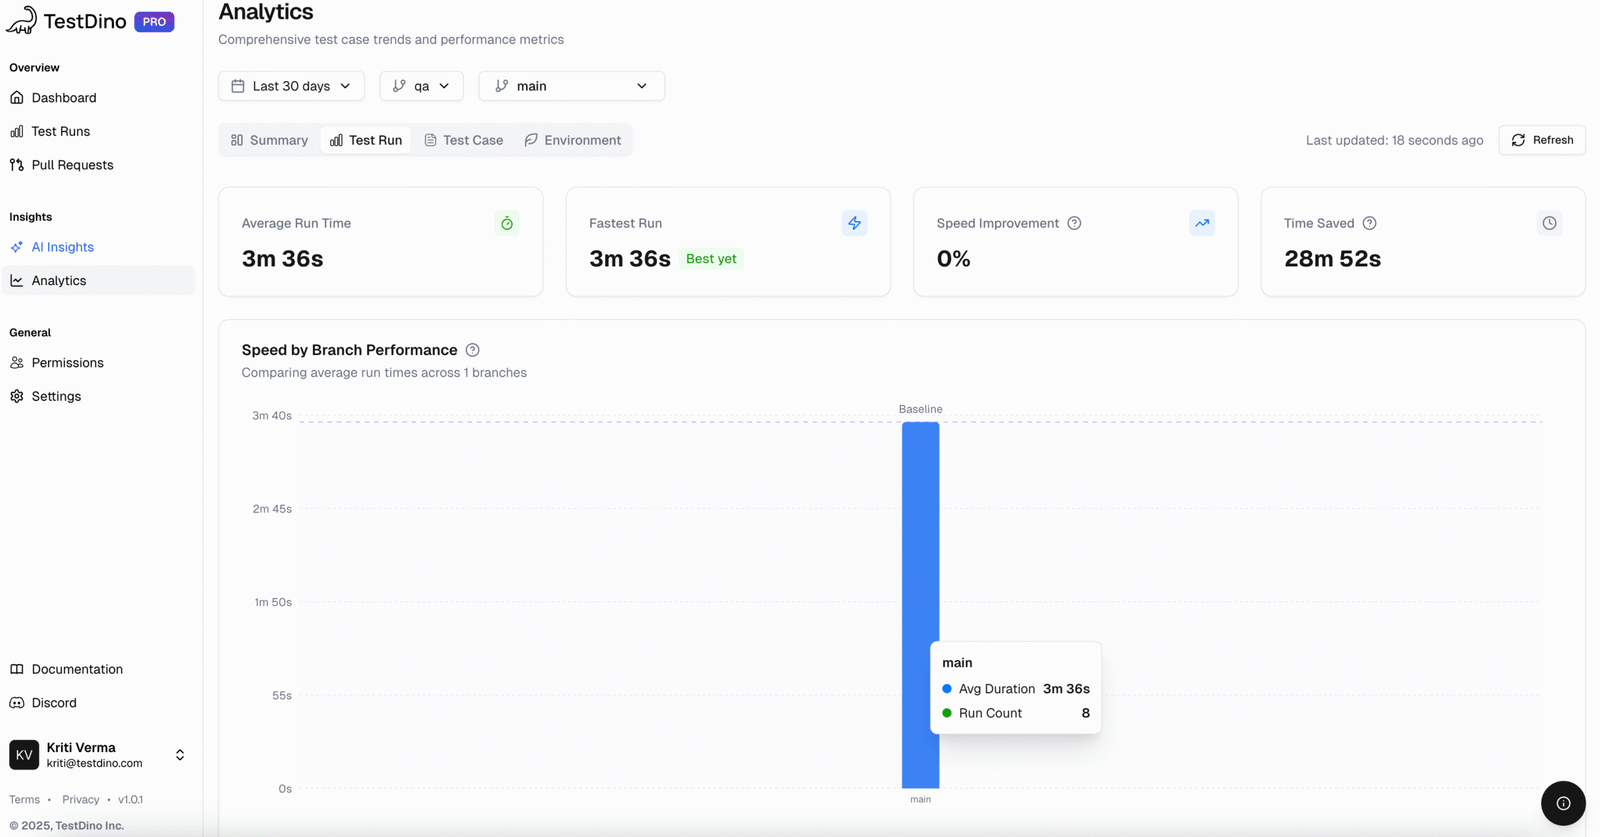Click the Settings gear icon in sidebar
This screenshot has height=837, width=1600.
tap(17, 396)
